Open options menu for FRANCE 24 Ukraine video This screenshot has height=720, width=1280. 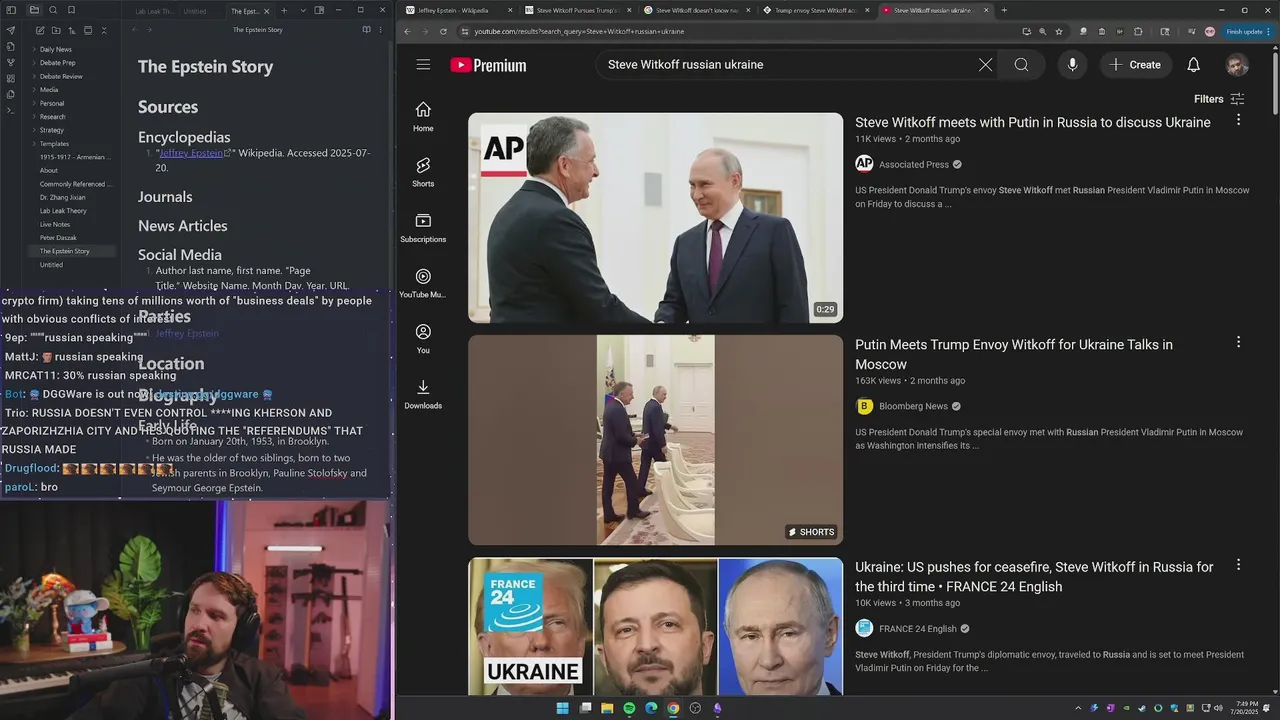coord(1238,564)
